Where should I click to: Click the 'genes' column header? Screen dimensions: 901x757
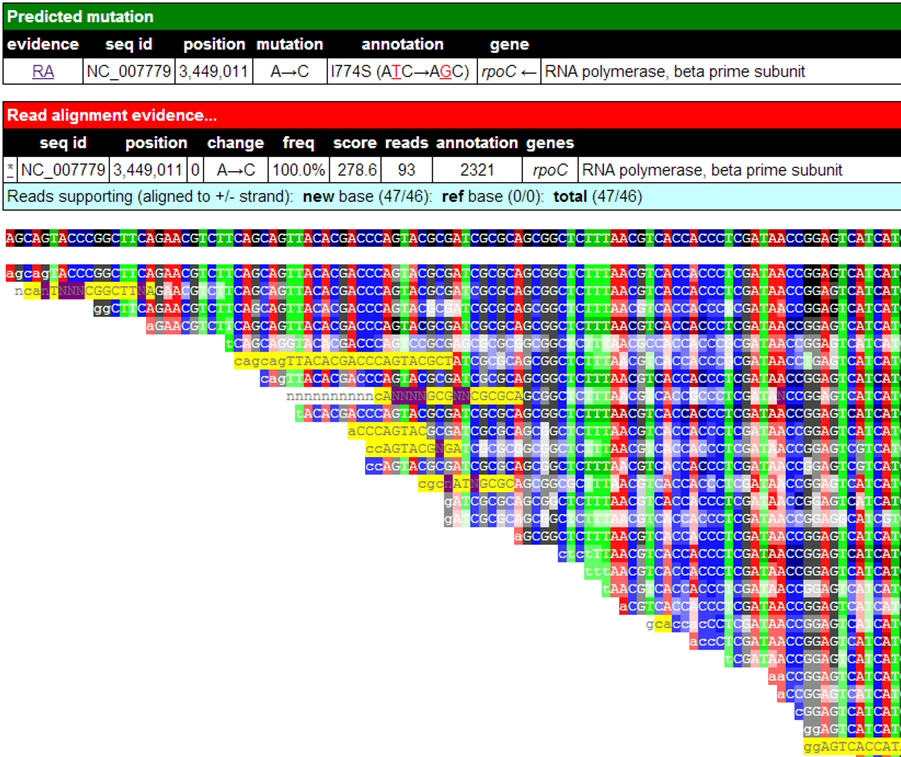coord(550,143)
